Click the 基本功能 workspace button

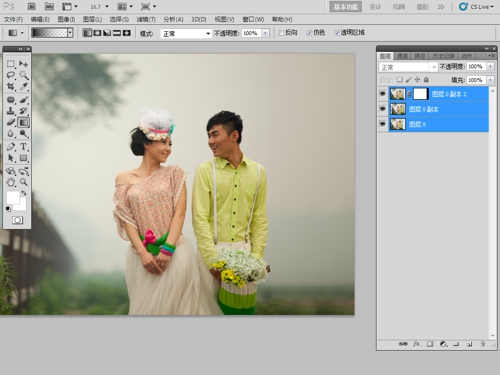(346, 7)
